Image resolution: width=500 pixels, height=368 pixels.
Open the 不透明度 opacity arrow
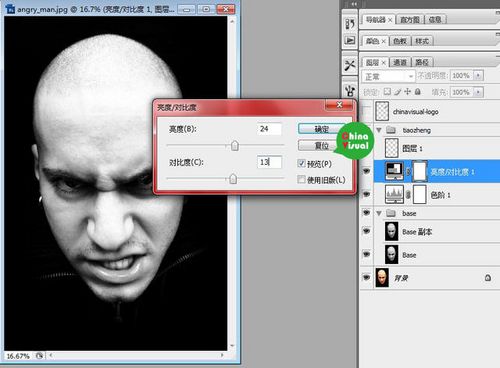[x=478, y=76]
